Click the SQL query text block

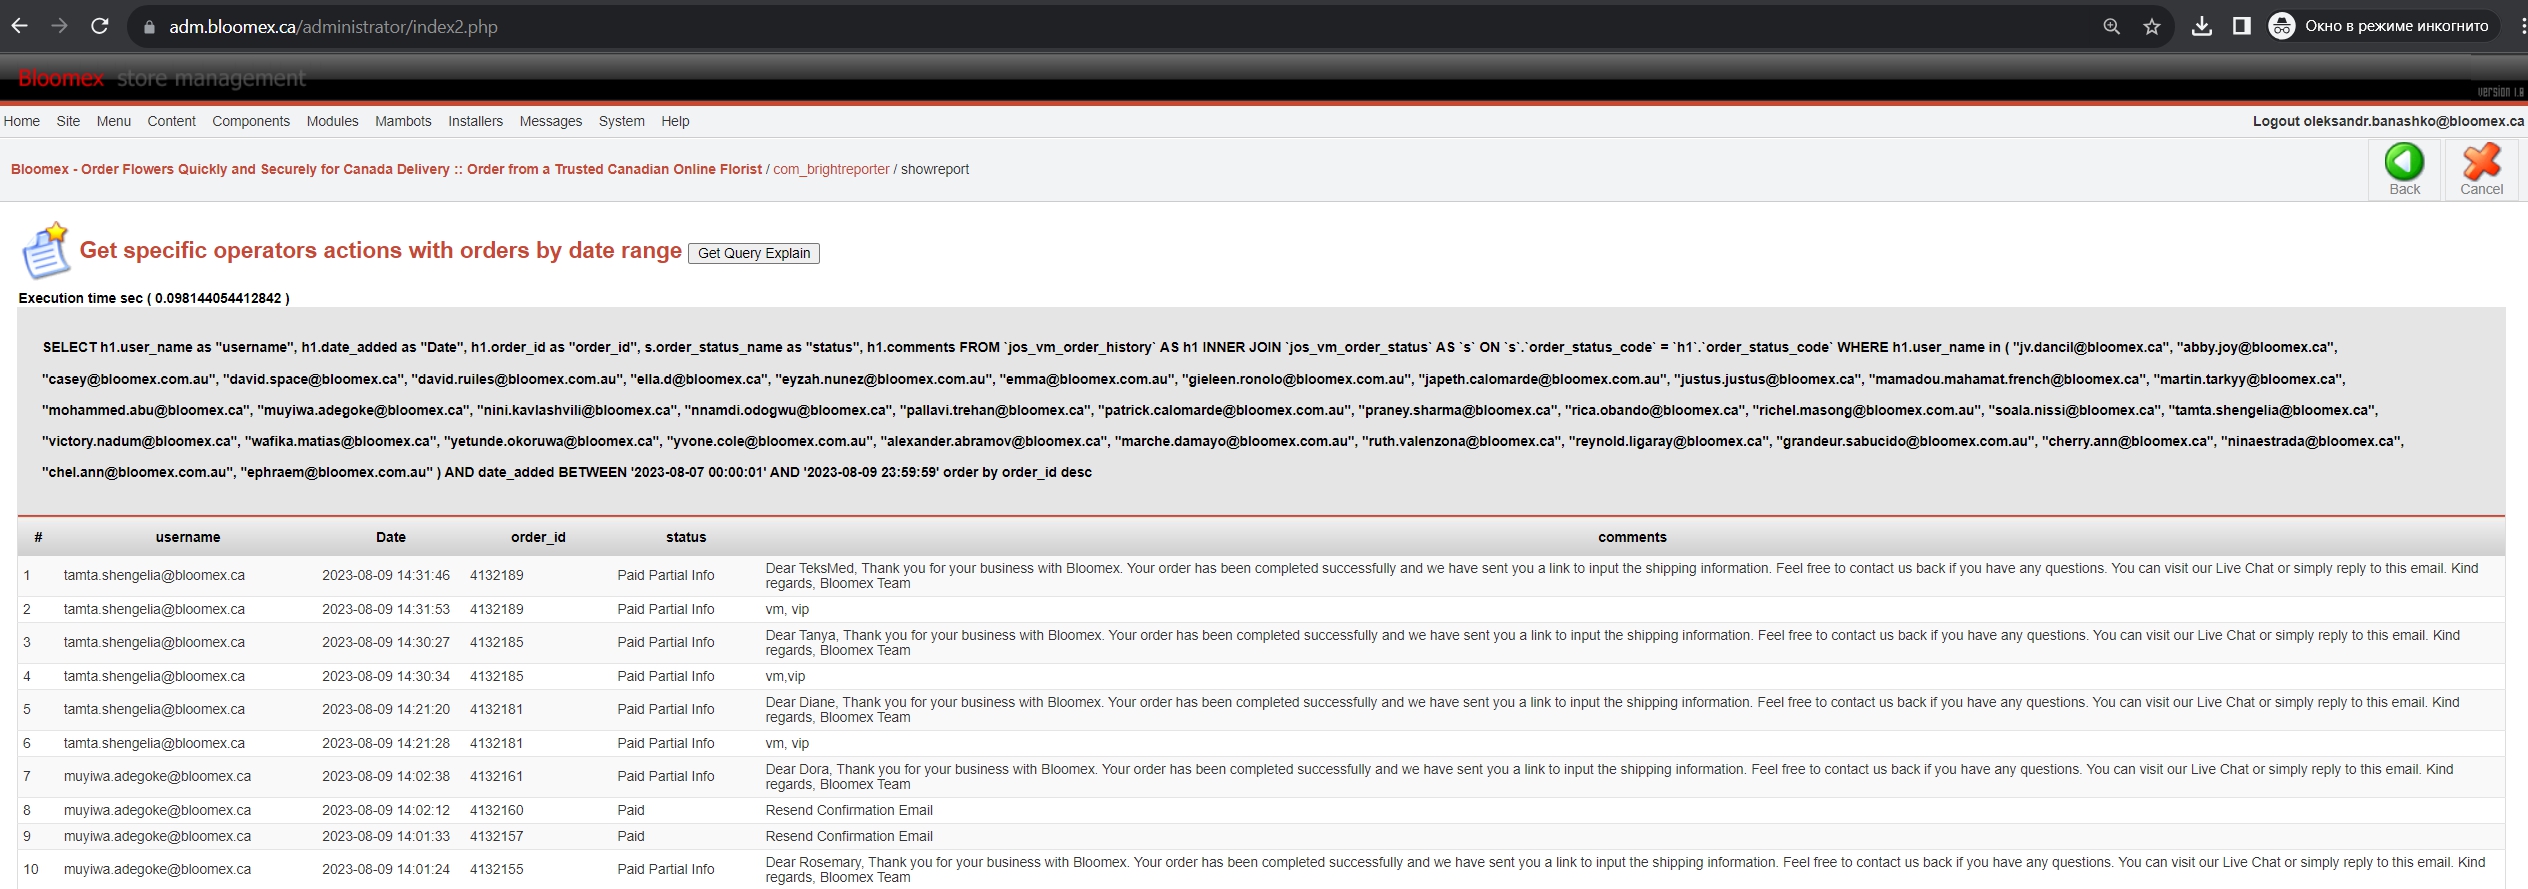pos(1223,410)
